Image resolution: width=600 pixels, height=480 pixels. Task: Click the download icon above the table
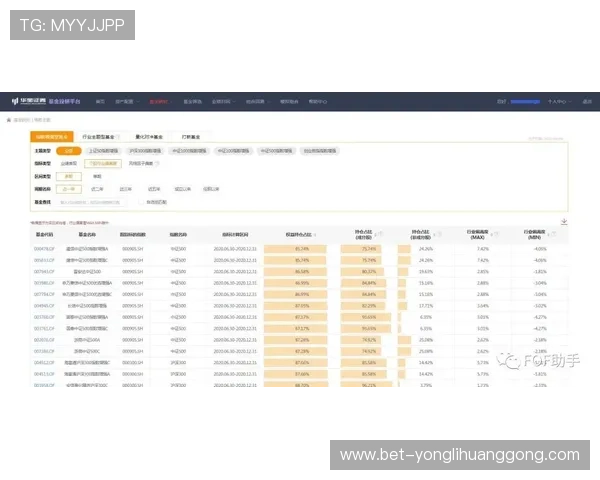tap(565, 221)
